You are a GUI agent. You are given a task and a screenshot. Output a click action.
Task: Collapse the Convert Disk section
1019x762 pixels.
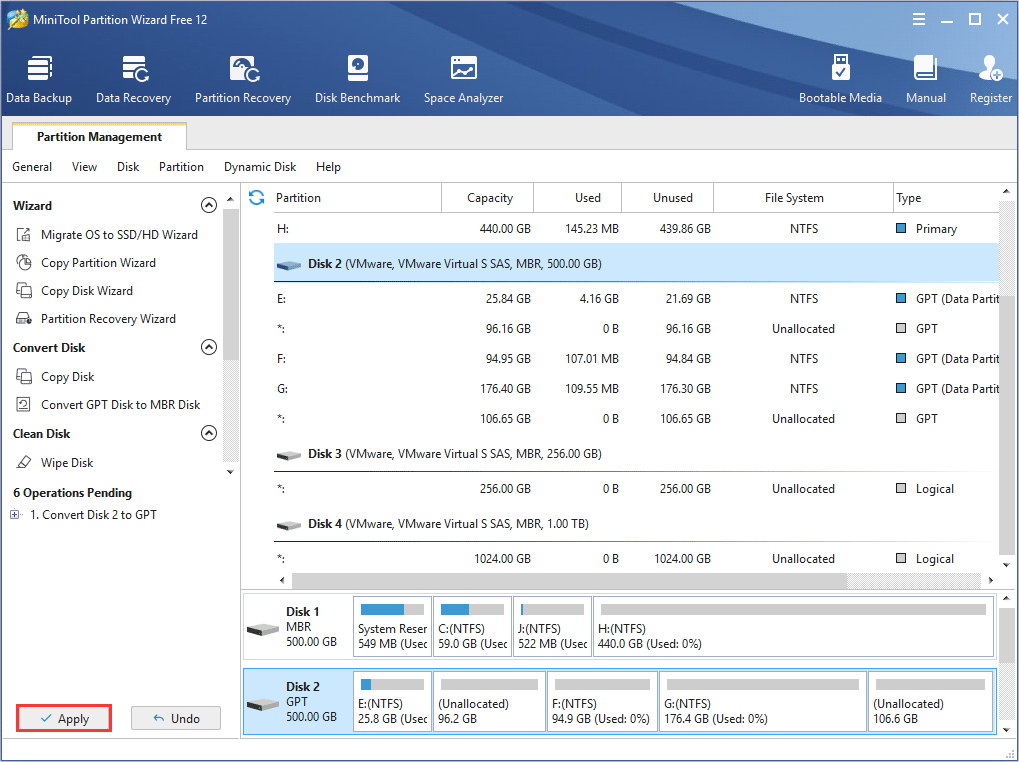coord(209,346)
